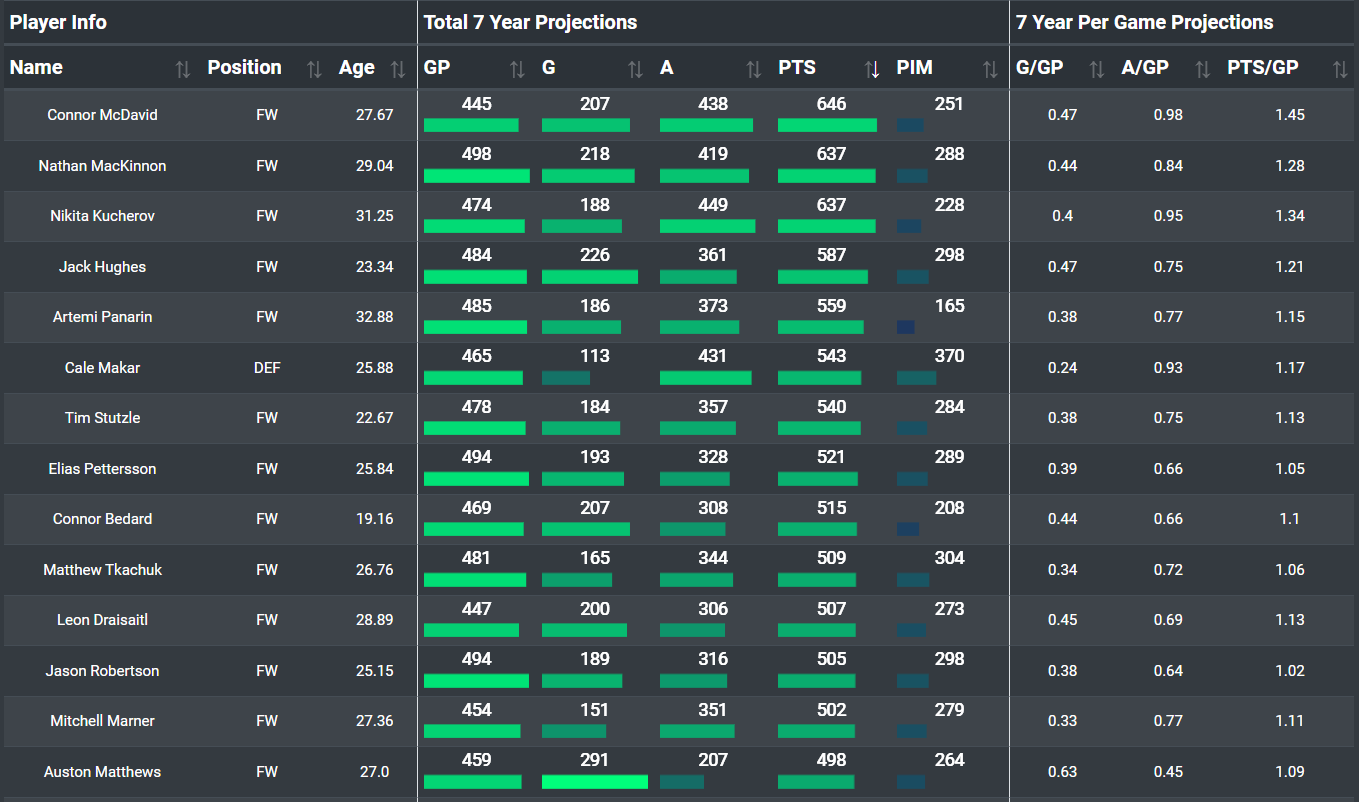This screenshot has width=1359, height=802.
Task: Click Connor McDavid's 1.45 PTS/GP value
Action: click(1290, 115)
